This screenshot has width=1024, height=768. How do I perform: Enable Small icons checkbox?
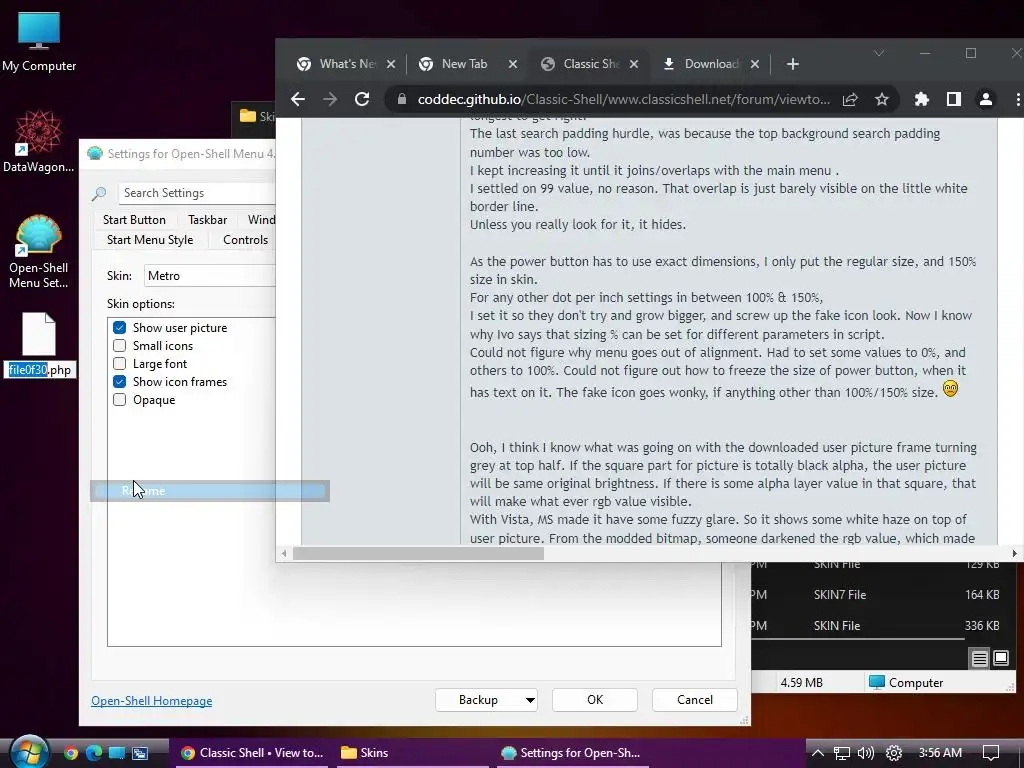[x=120, y=345]
